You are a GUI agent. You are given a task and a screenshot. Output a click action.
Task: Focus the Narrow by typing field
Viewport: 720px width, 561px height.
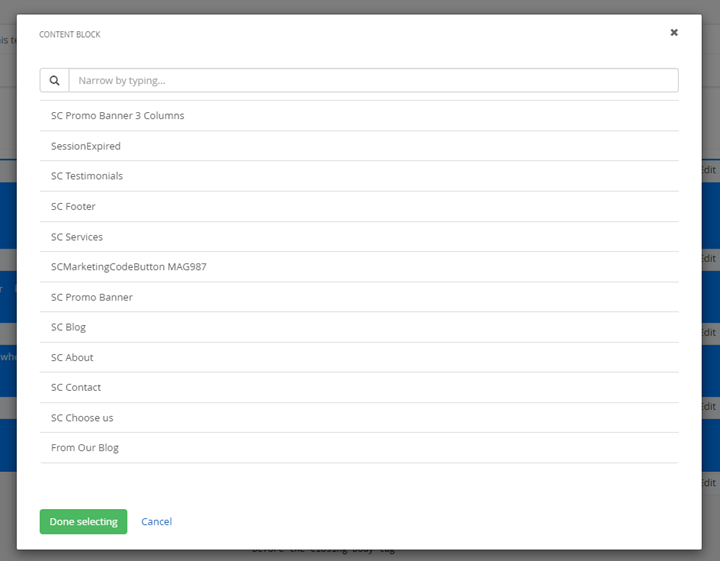coord(373,80)
